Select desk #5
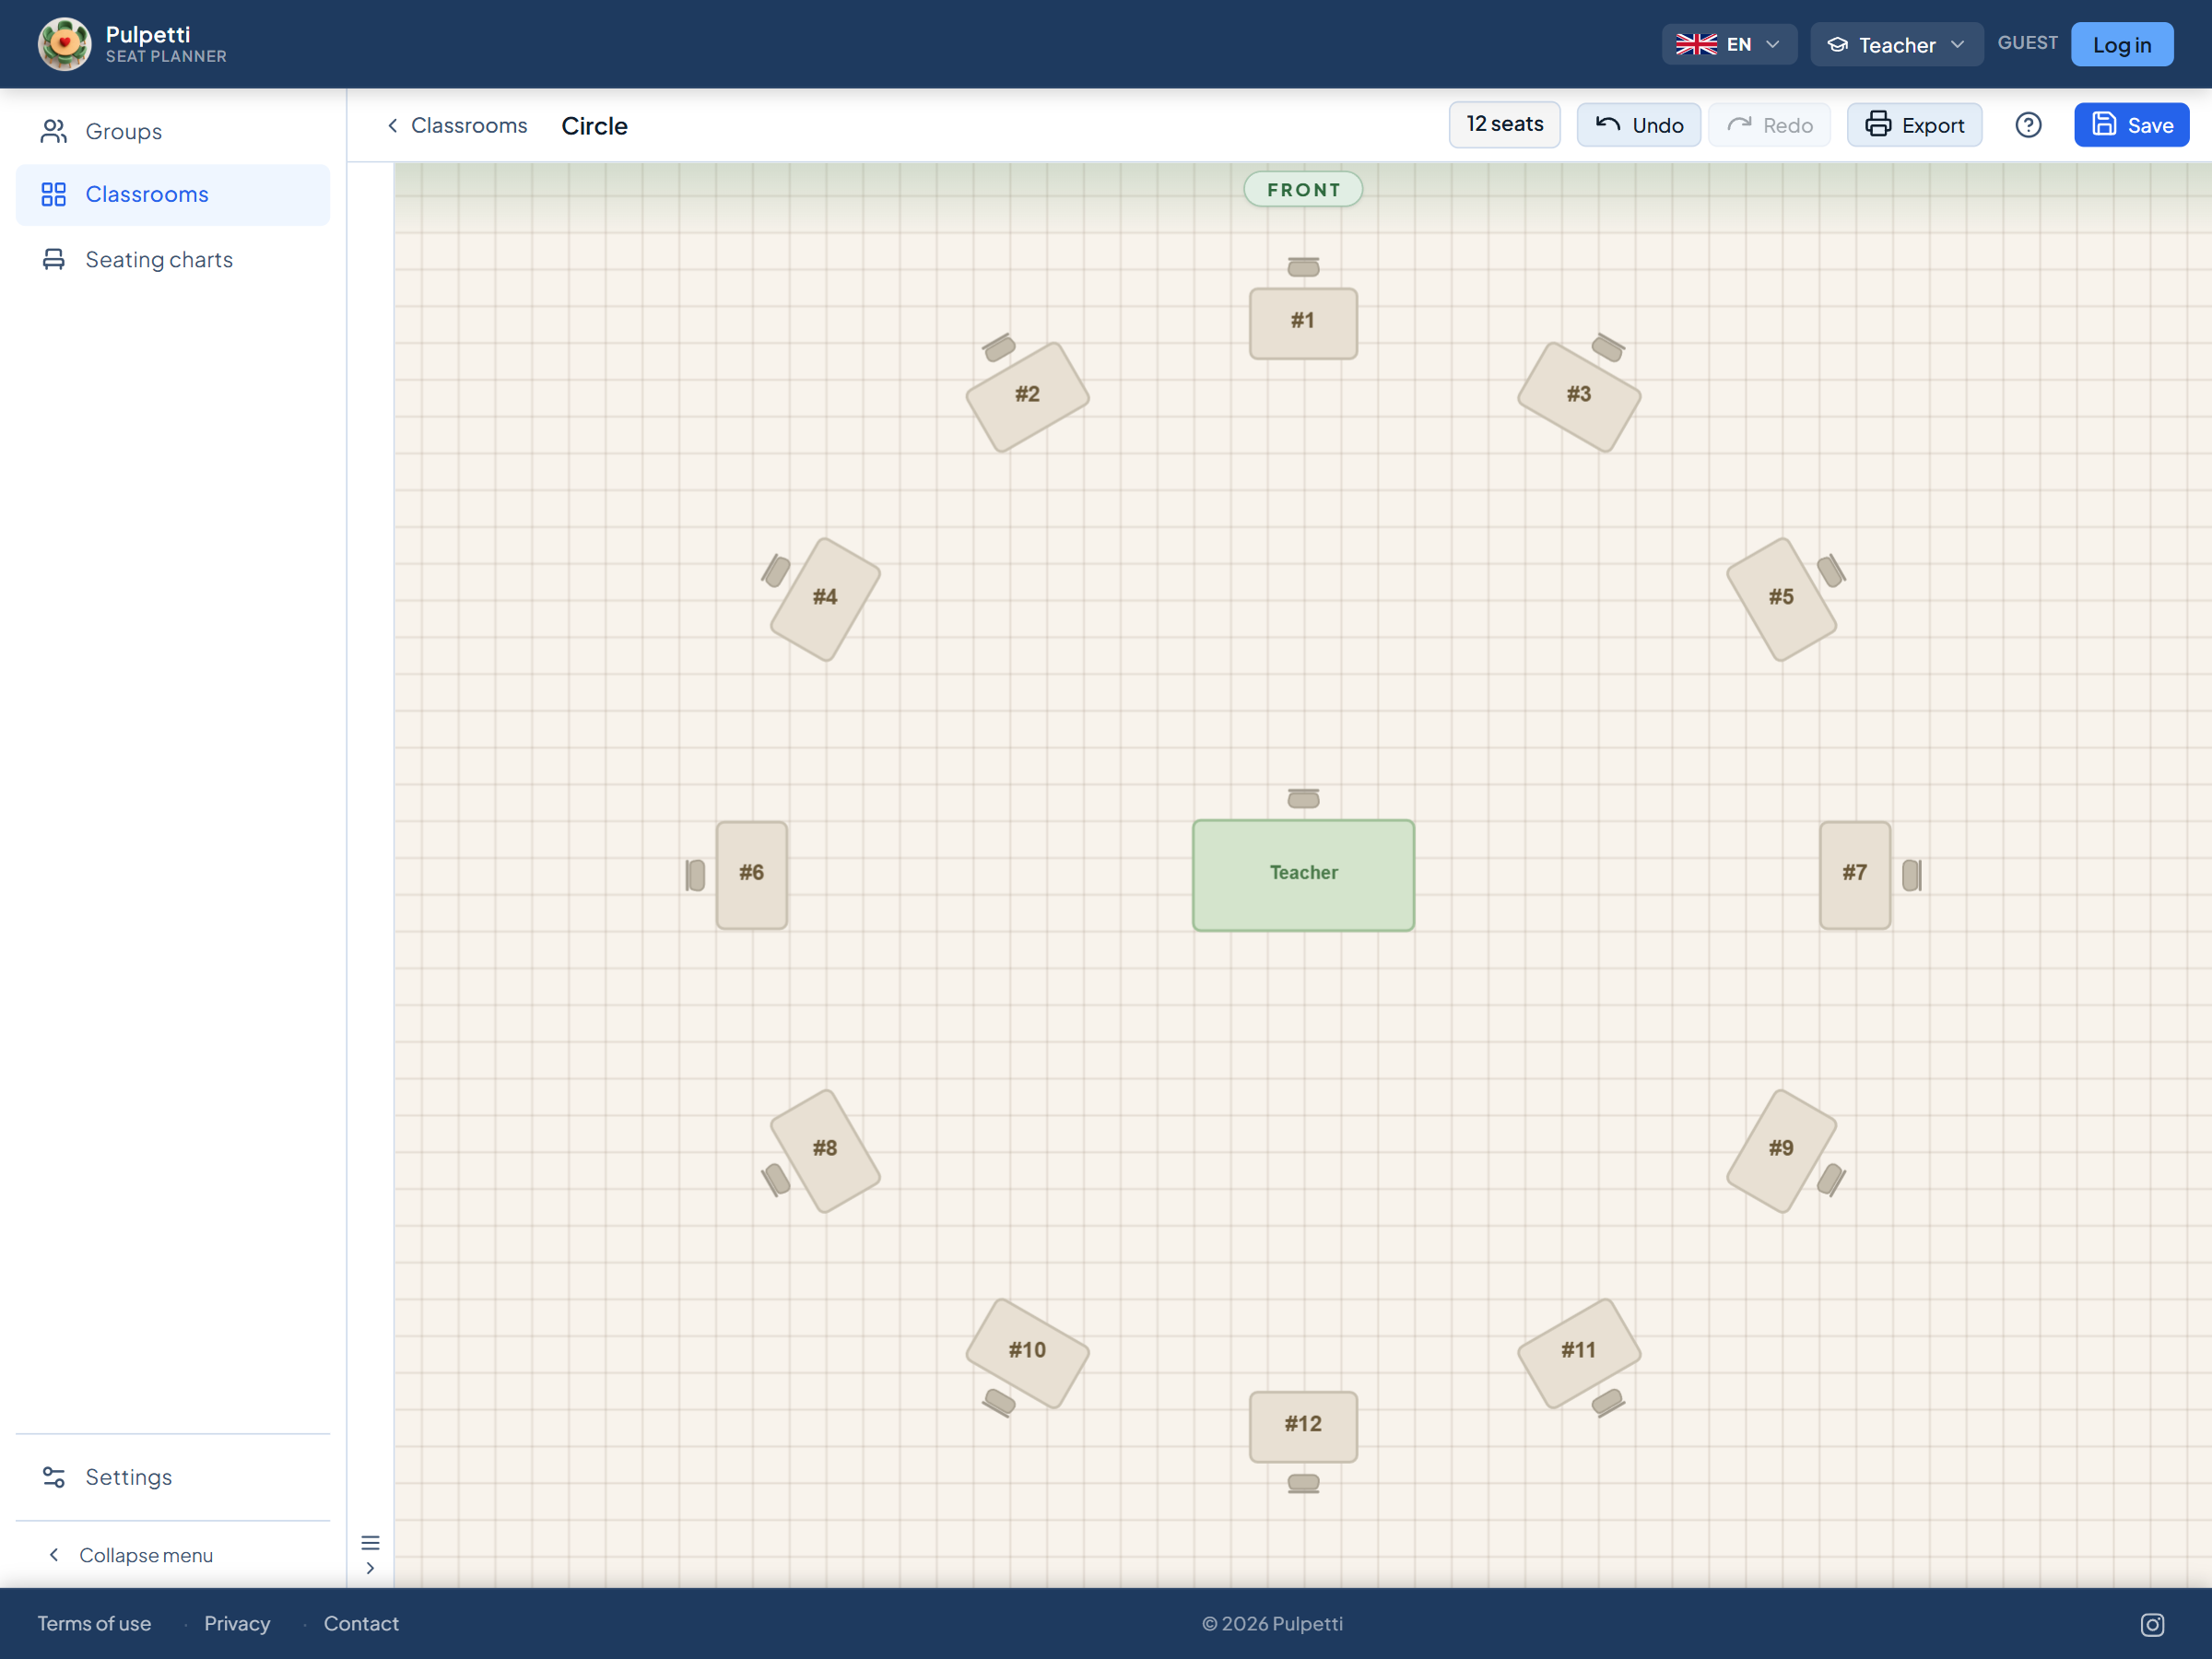The width and height of the screenshot is (2212, 1659). 1781,599
